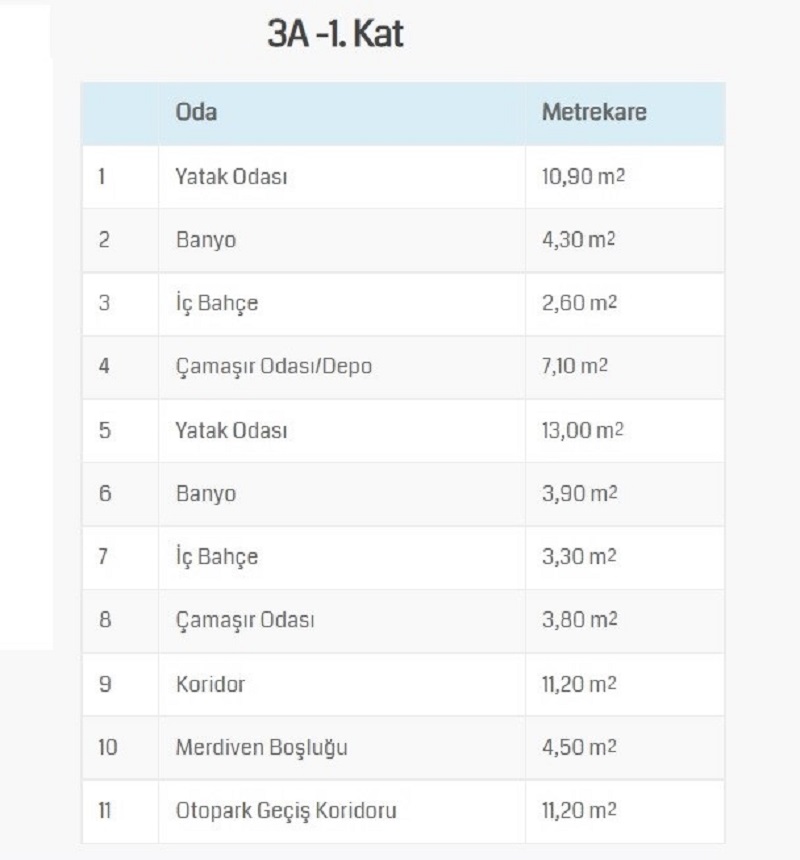Select the 'Oda' column header

click(196, 112)
